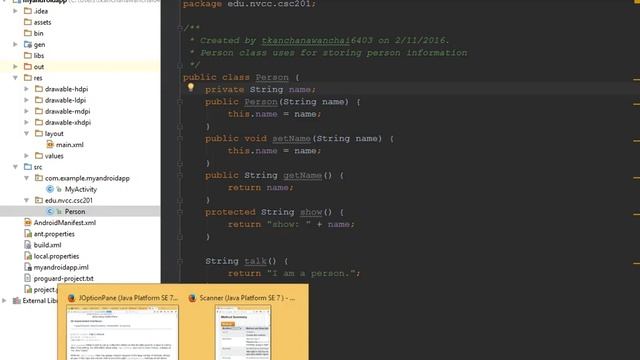
Task: Click the myandroidapp.iml file icon
Action: (28, 267)
